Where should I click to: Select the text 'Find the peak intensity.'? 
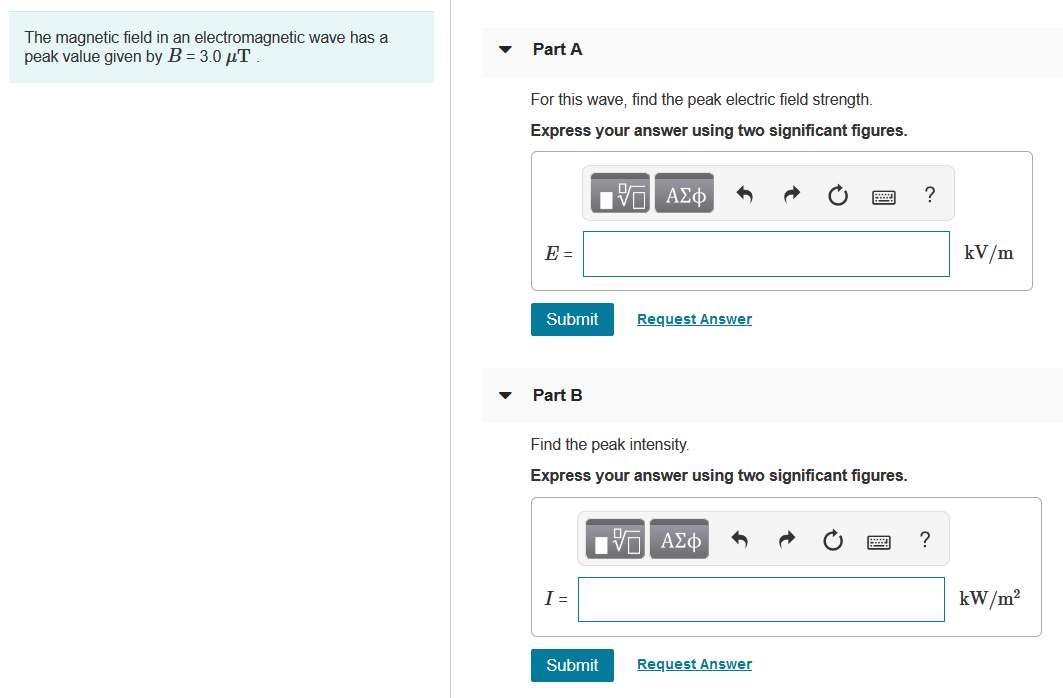pyautogui.click(x=609, y=445)
